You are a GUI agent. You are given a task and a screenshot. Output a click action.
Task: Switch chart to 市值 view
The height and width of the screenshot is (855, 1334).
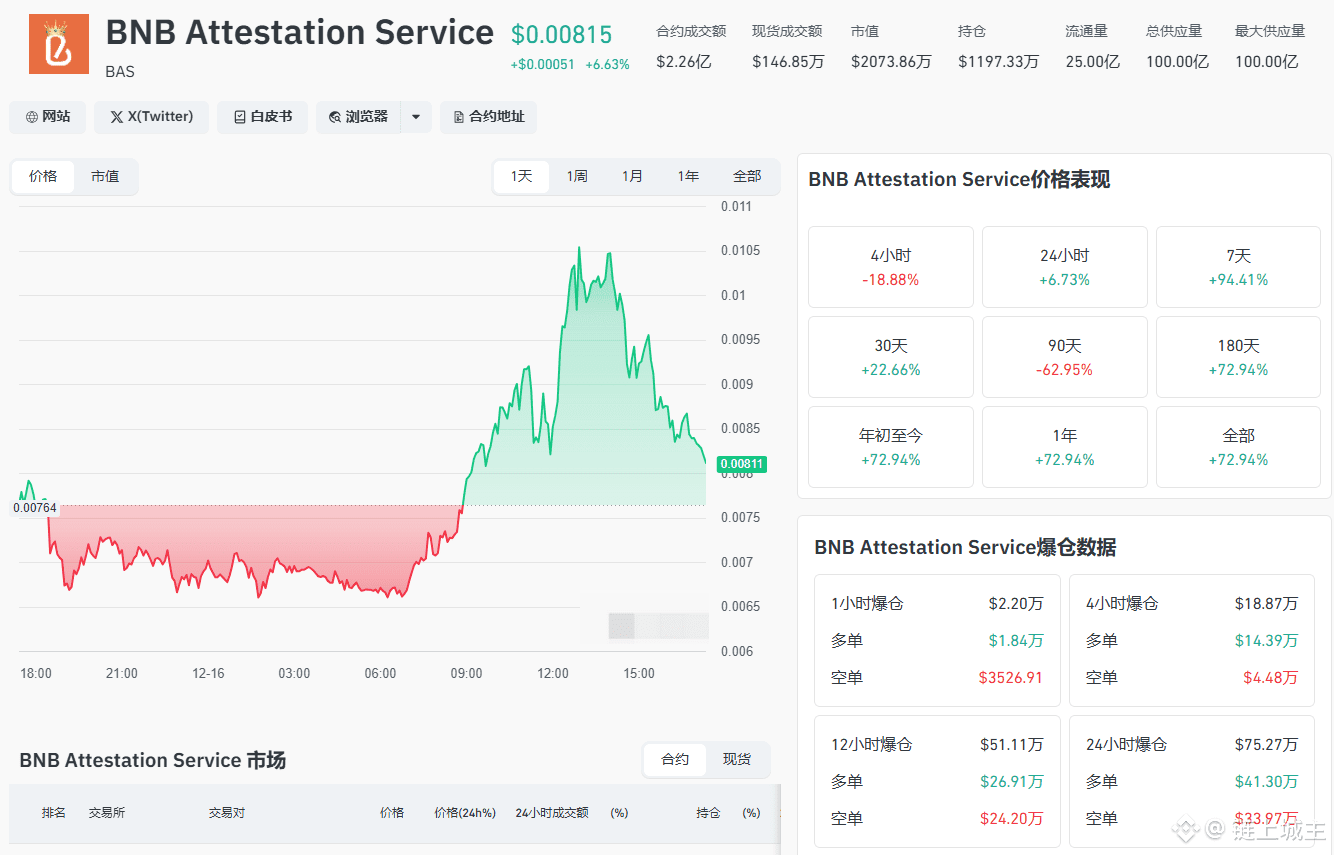pyautogui.click(x=105, y=176)
